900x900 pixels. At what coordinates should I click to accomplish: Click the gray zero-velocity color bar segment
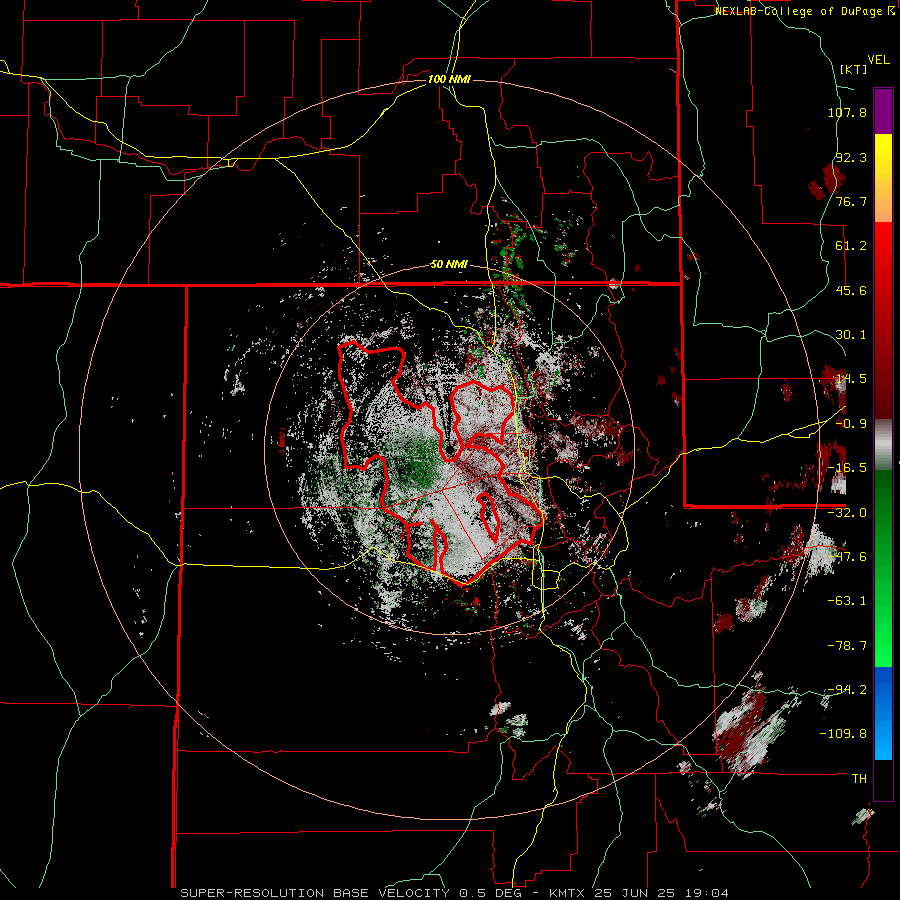pyautogui.click(x=883, y=445)
